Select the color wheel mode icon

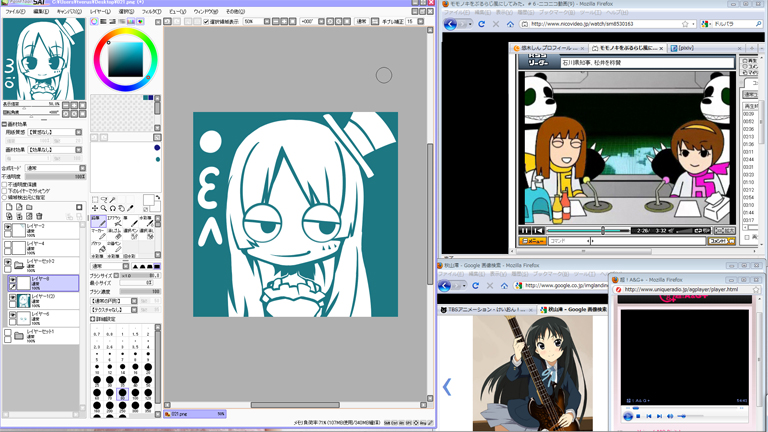pyautogui.click(x=95, y=22)
